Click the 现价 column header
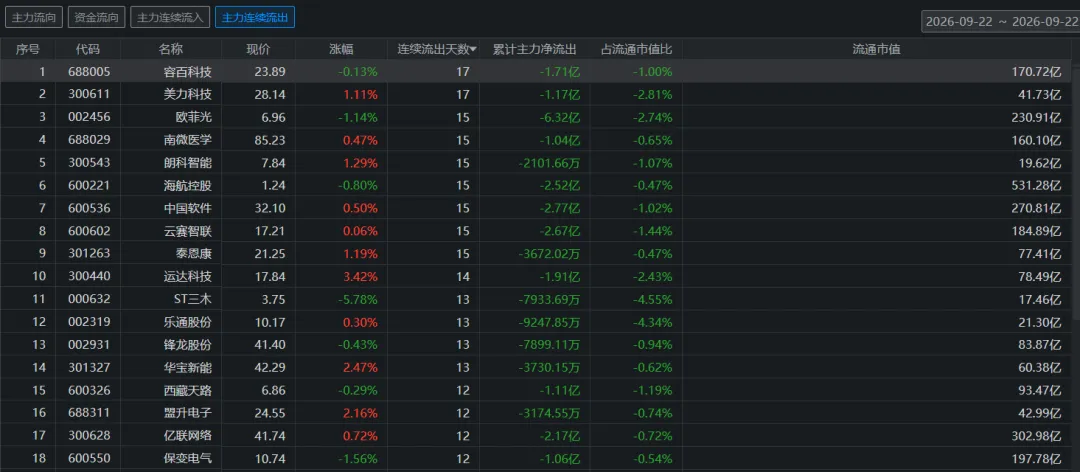 (258, 50)
